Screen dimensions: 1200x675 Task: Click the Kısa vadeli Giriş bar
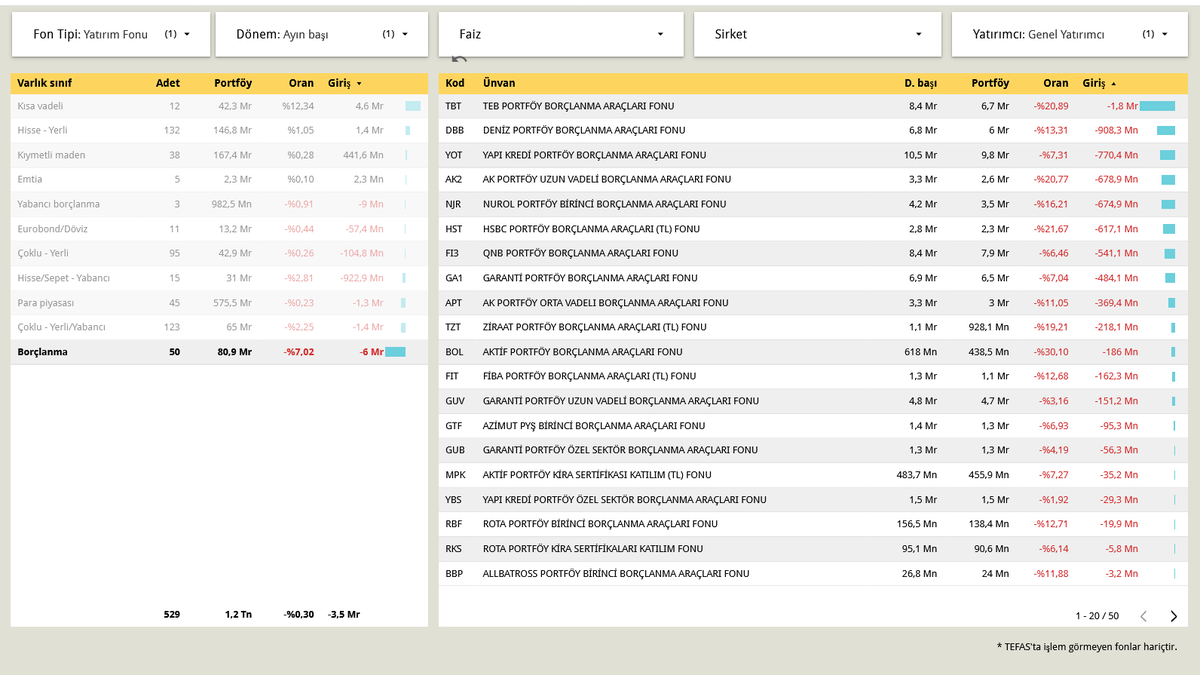413,106
